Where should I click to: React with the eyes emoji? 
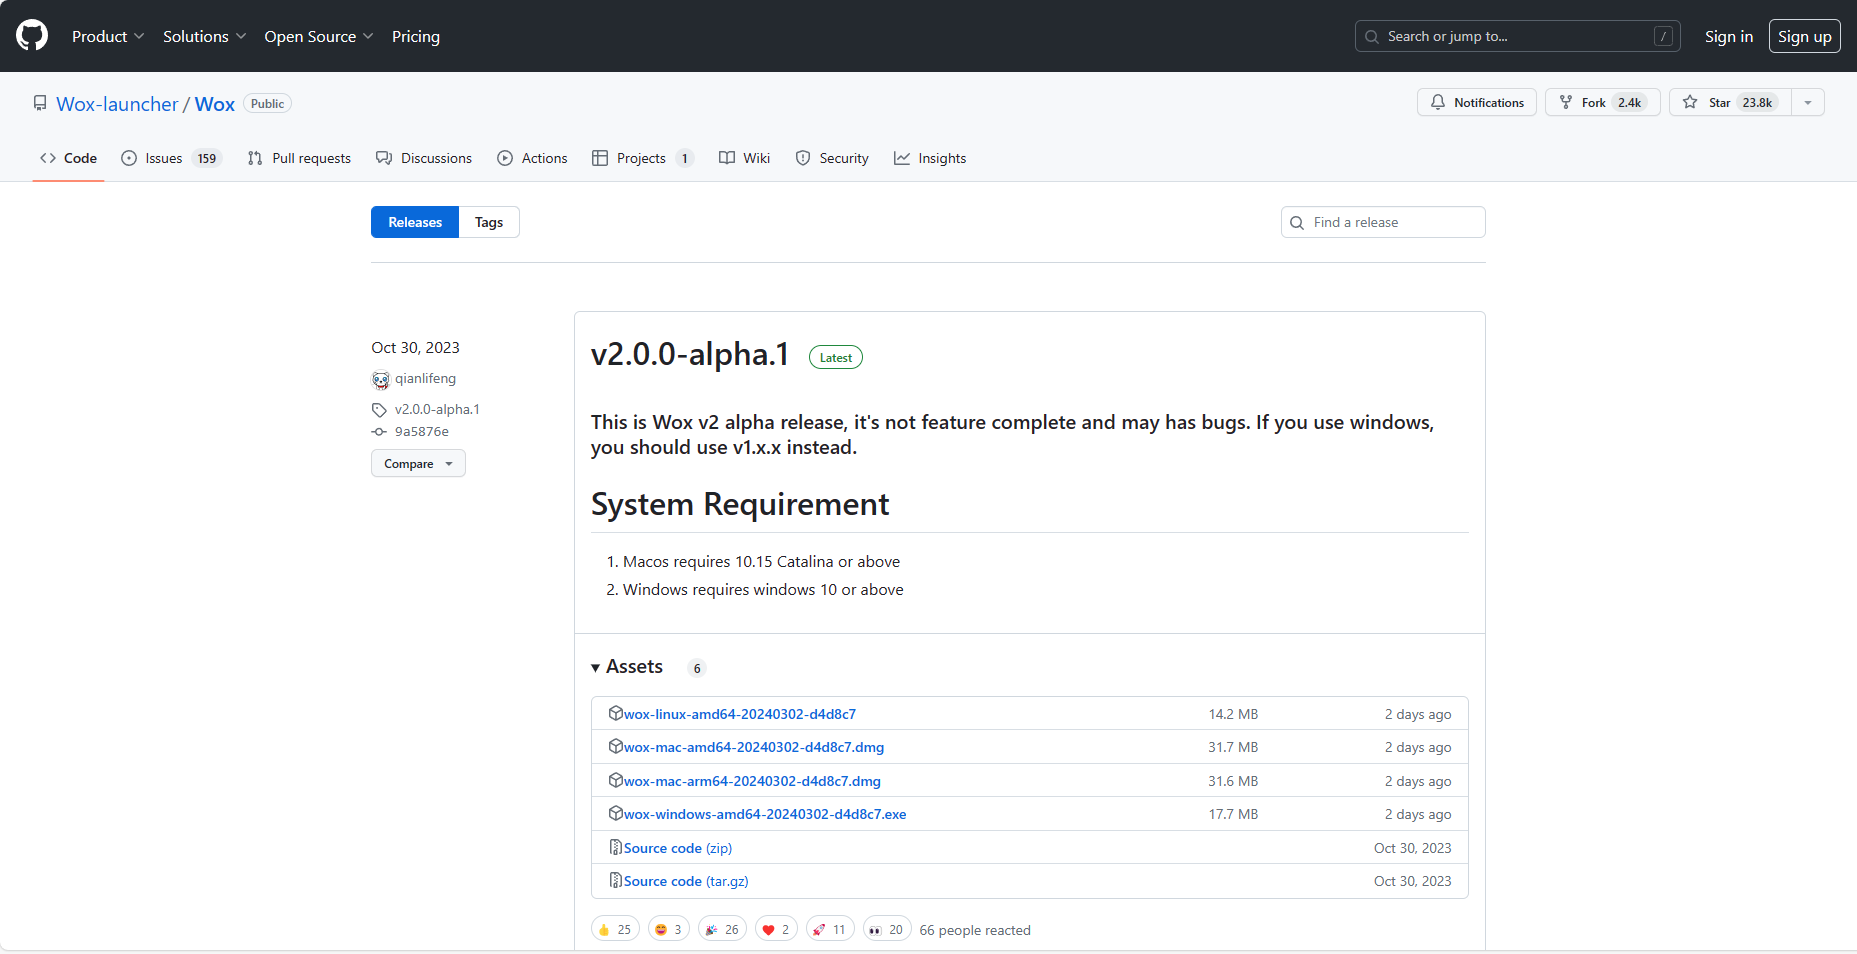pyautogui.click(x=887, y=930)
